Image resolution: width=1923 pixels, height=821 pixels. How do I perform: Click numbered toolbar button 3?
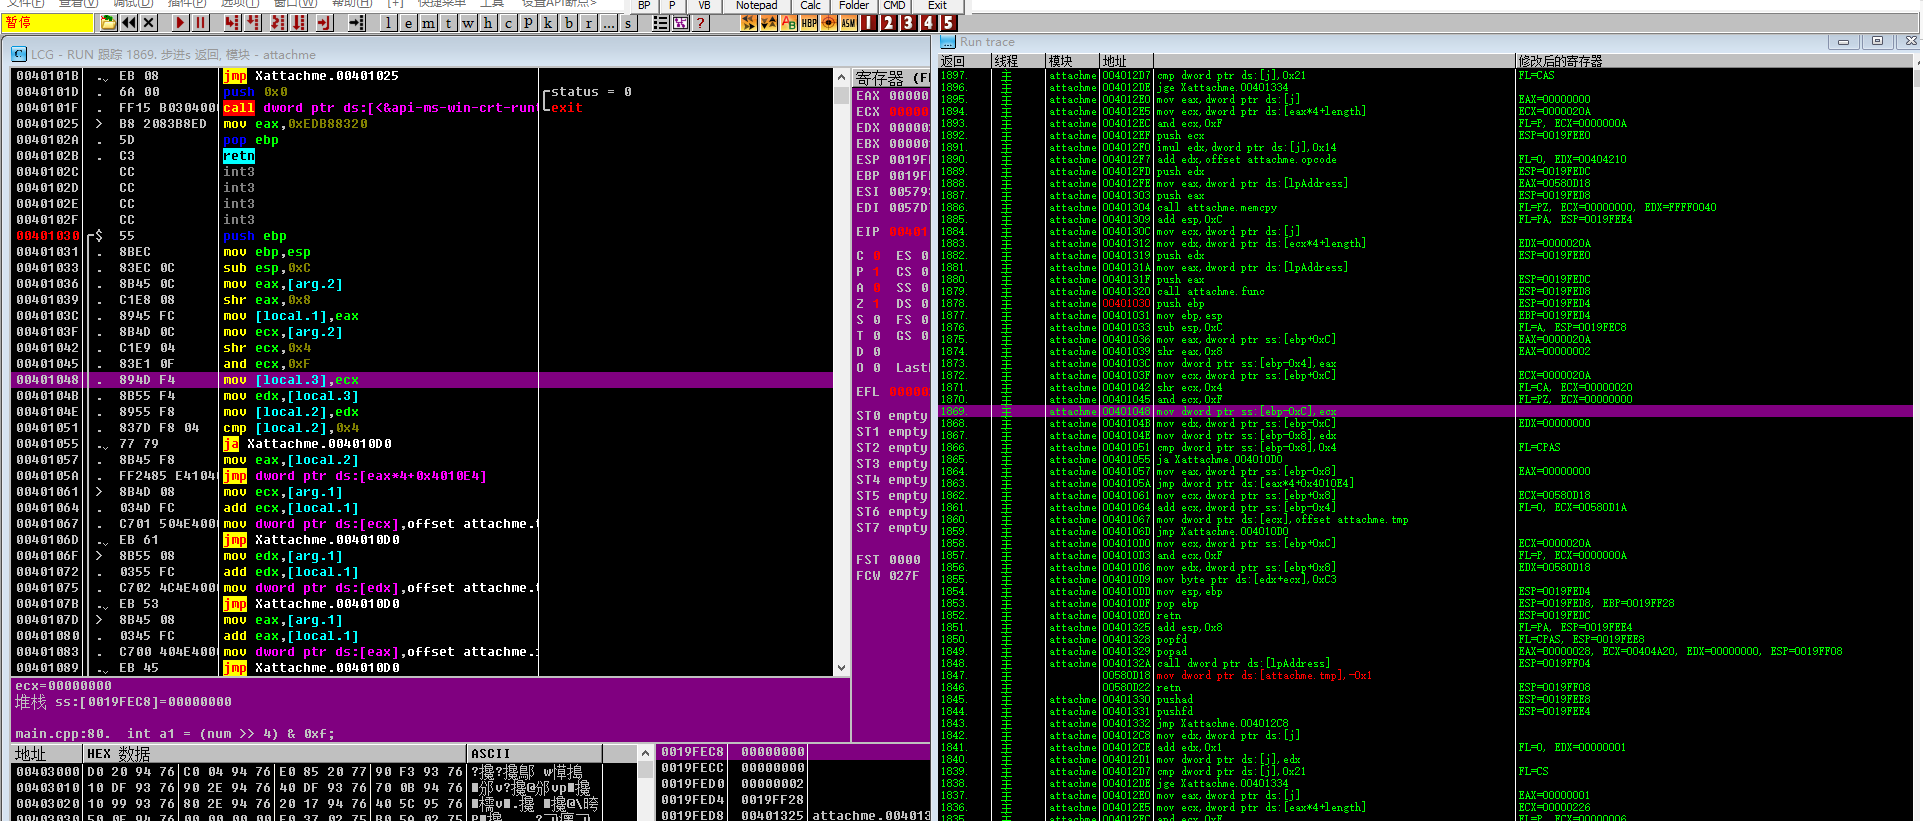click(x=909, y=22)
